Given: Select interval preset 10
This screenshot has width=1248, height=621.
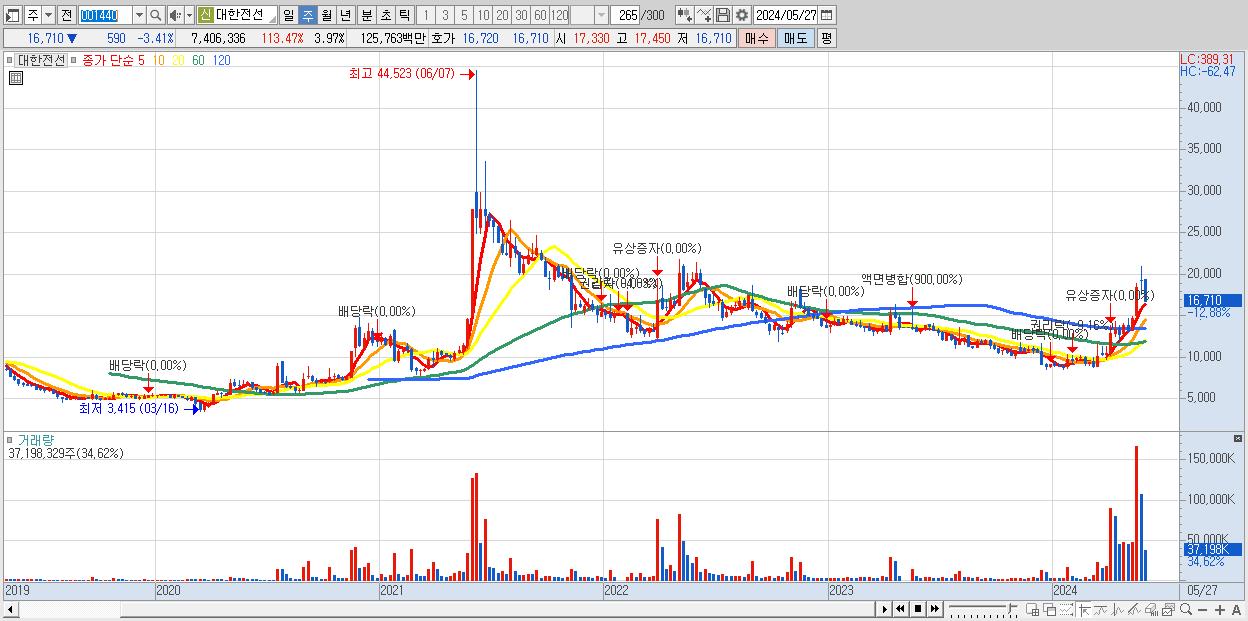Looking at the screenshot, I should (483, 15).
